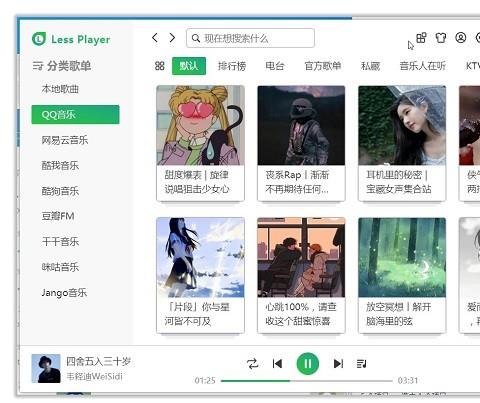
Task: Select 豆瓣FM in sidebar
Action: [58, 216]
